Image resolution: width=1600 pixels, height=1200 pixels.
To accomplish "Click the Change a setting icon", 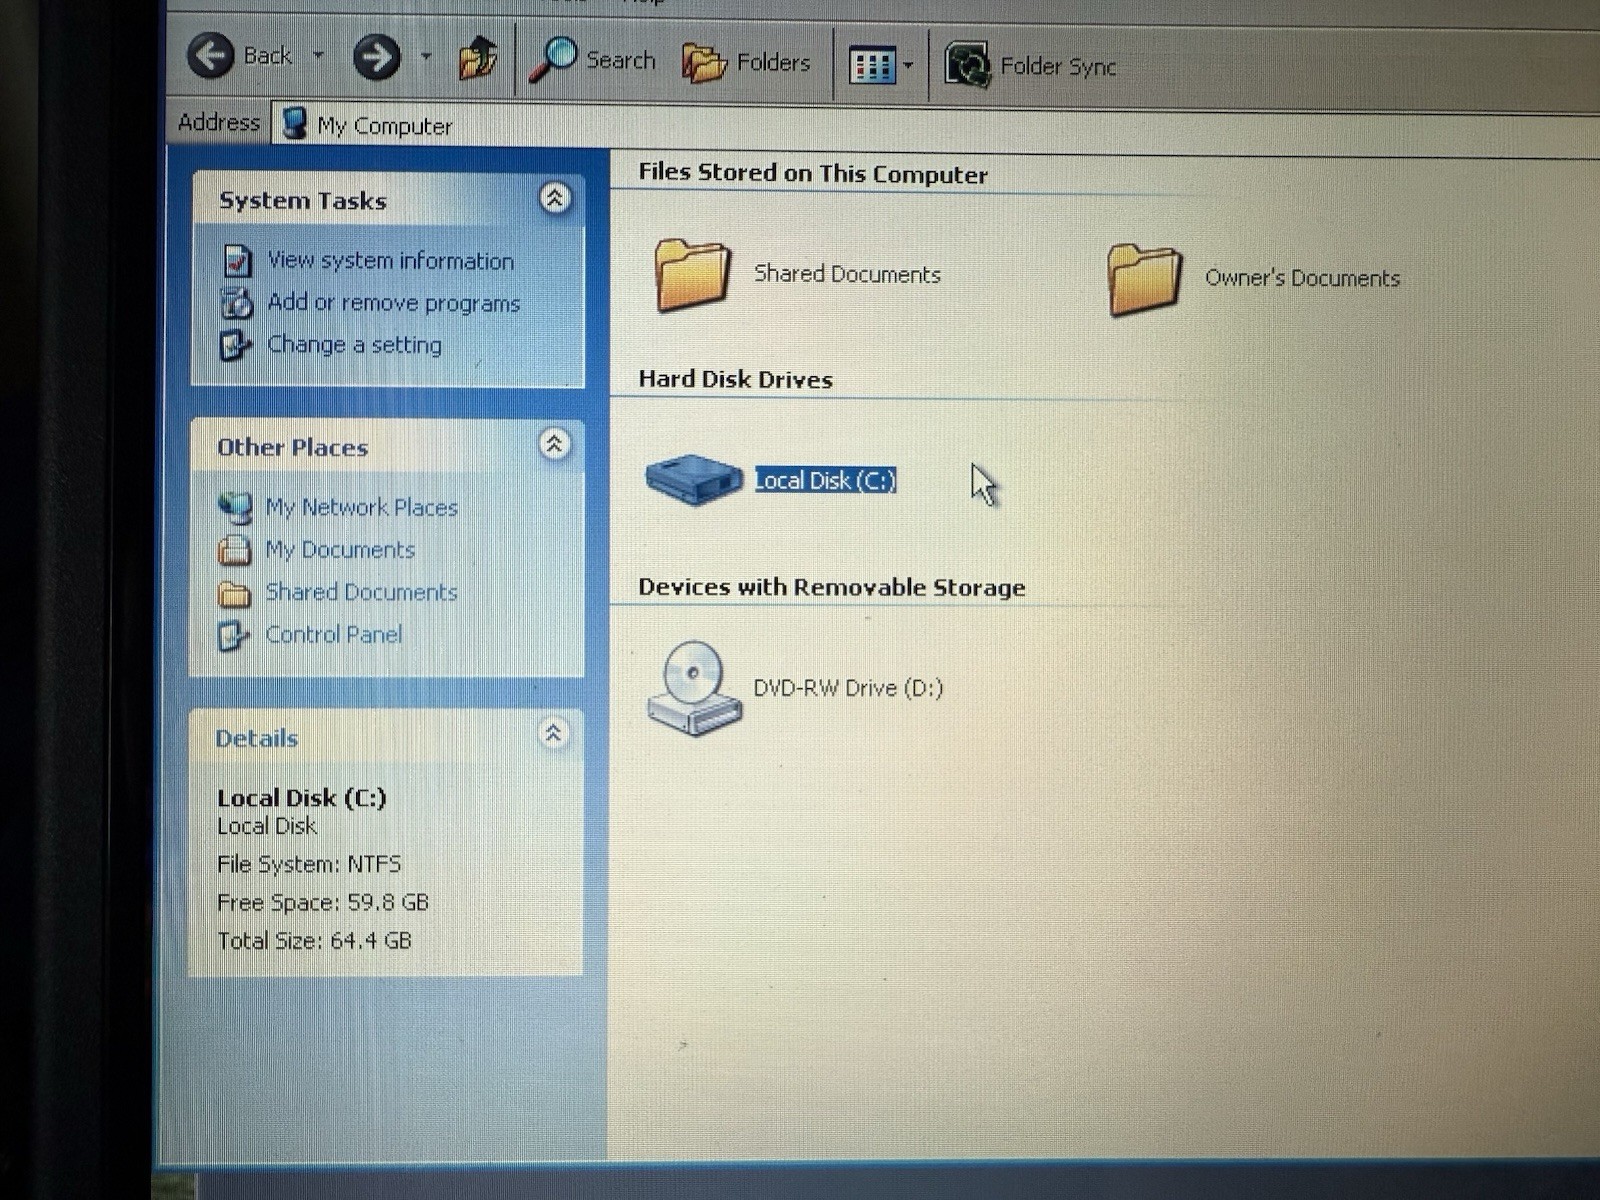I will pos(235,345).
